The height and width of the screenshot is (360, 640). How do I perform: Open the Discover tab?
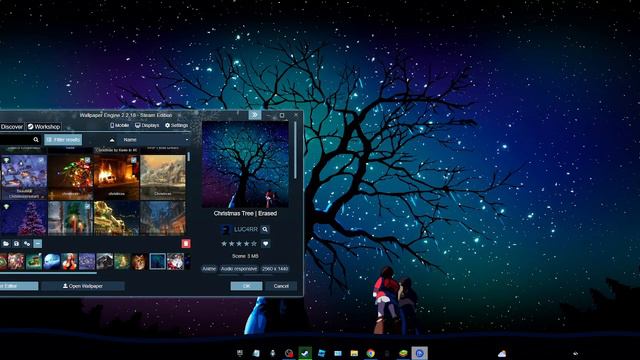tap(11, 127)
